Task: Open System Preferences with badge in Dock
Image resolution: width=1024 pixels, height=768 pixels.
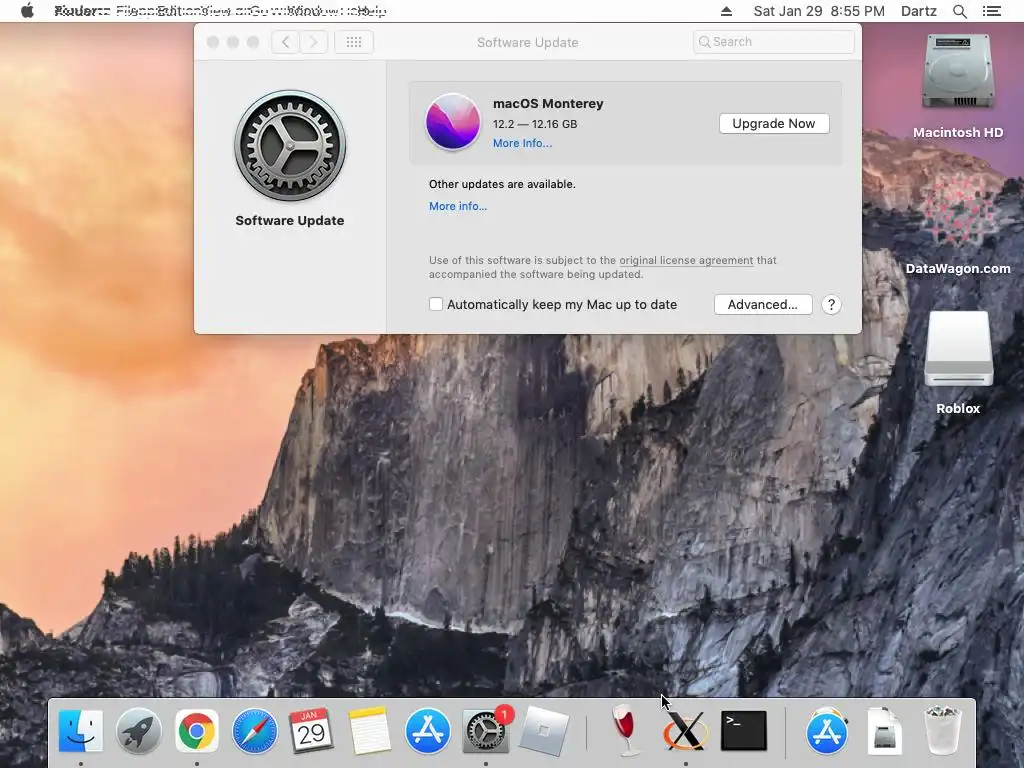Action: pyautogui.click(x=486, y=731)
